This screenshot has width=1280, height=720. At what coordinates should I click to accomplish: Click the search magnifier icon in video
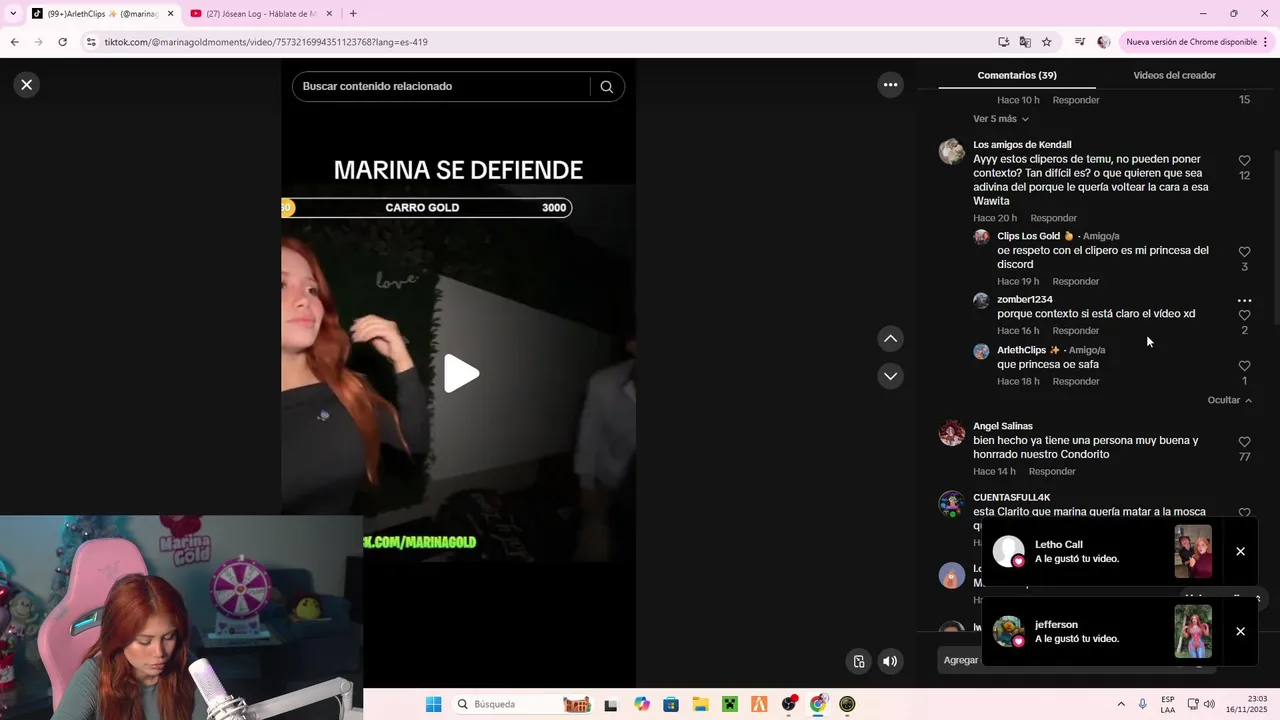606,87
